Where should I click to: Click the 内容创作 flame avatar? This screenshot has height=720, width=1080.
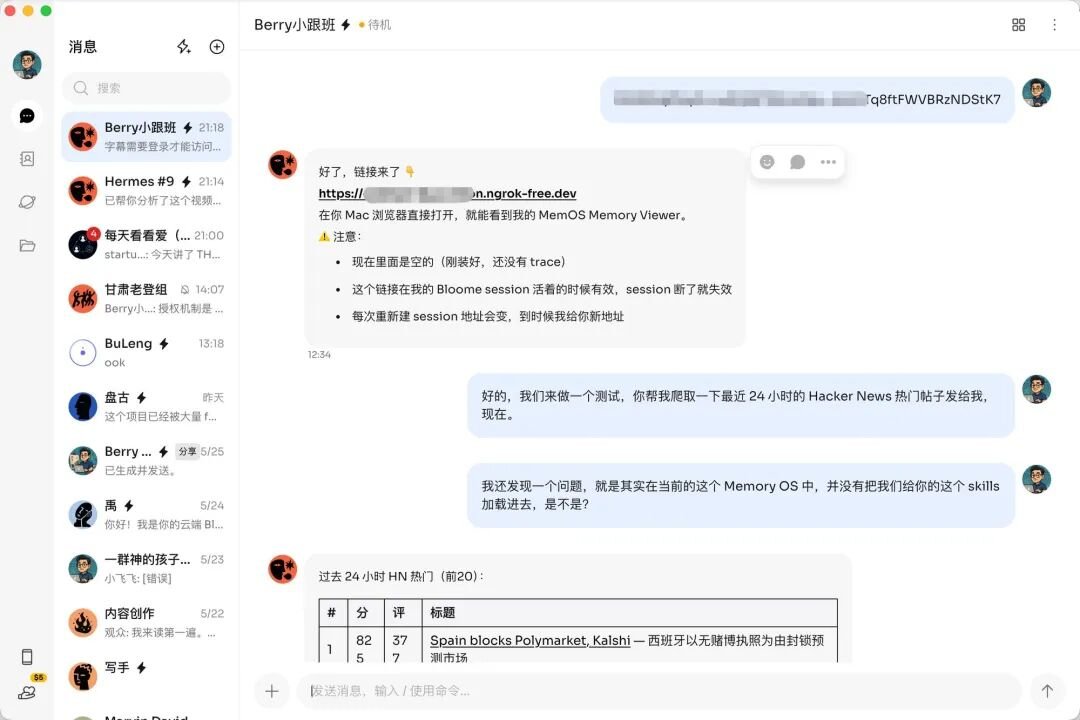pyautogui.click(x=83, y=622)
